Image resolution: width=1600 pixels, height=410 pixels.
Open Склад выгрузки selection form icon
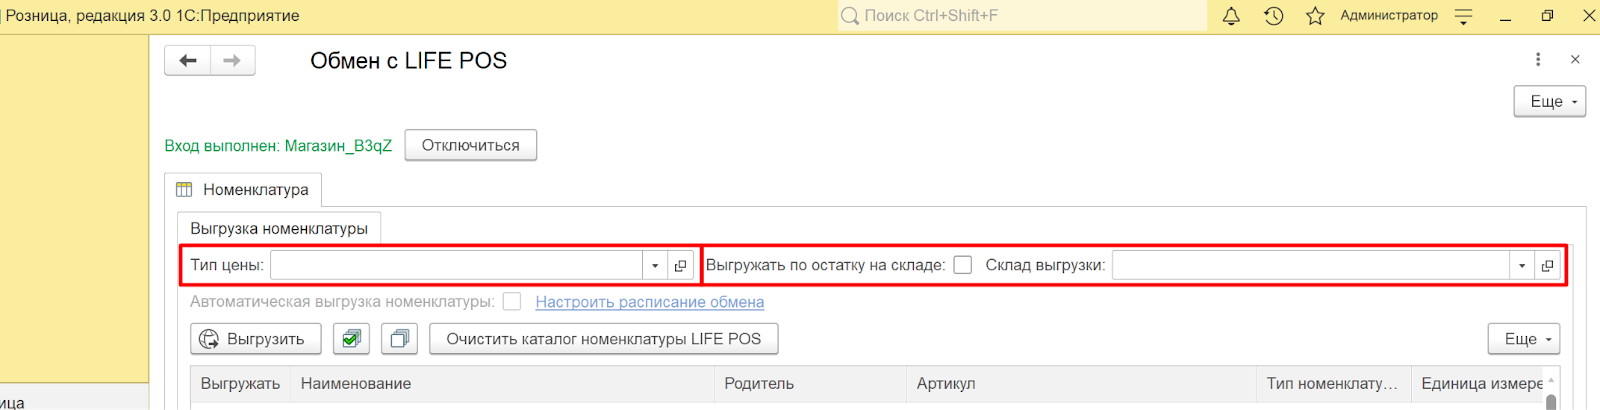(x=1547, y=265)
